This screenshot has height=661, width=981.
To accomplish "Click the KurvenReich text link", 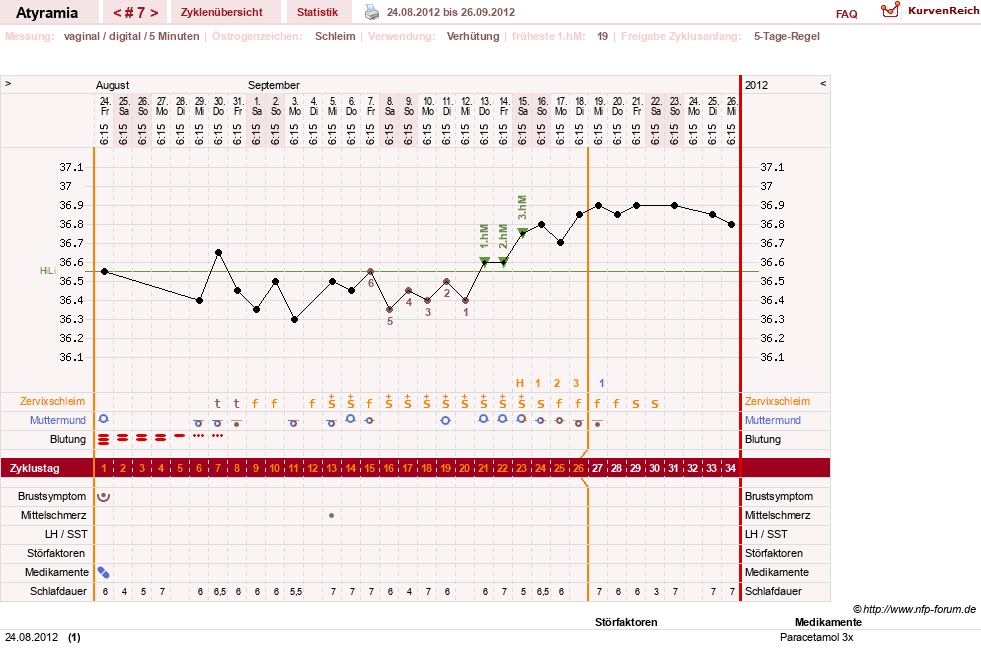I will [943, 11].
